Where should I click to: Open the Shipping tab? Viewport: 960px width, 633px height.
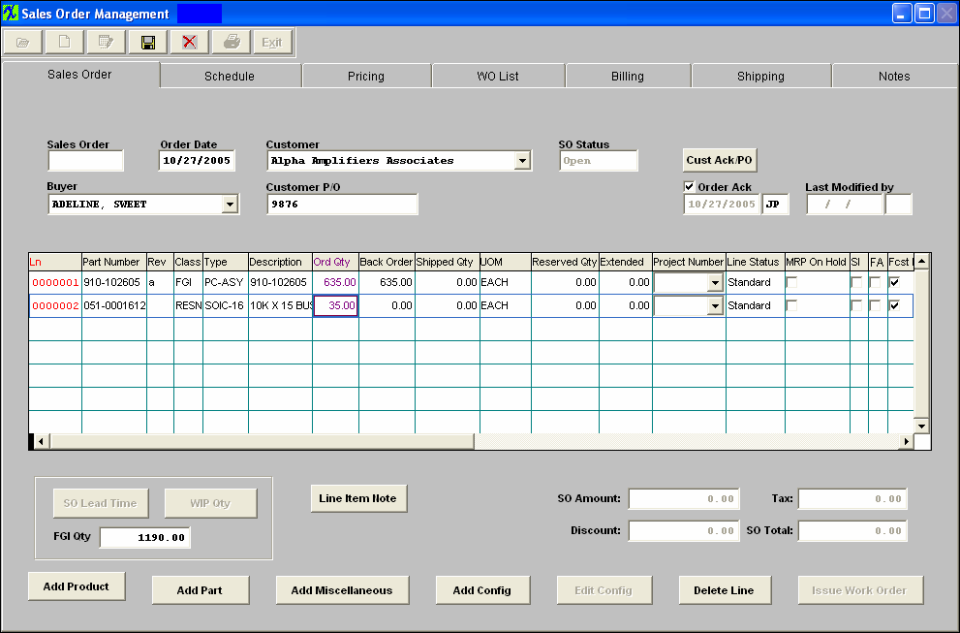760,76
